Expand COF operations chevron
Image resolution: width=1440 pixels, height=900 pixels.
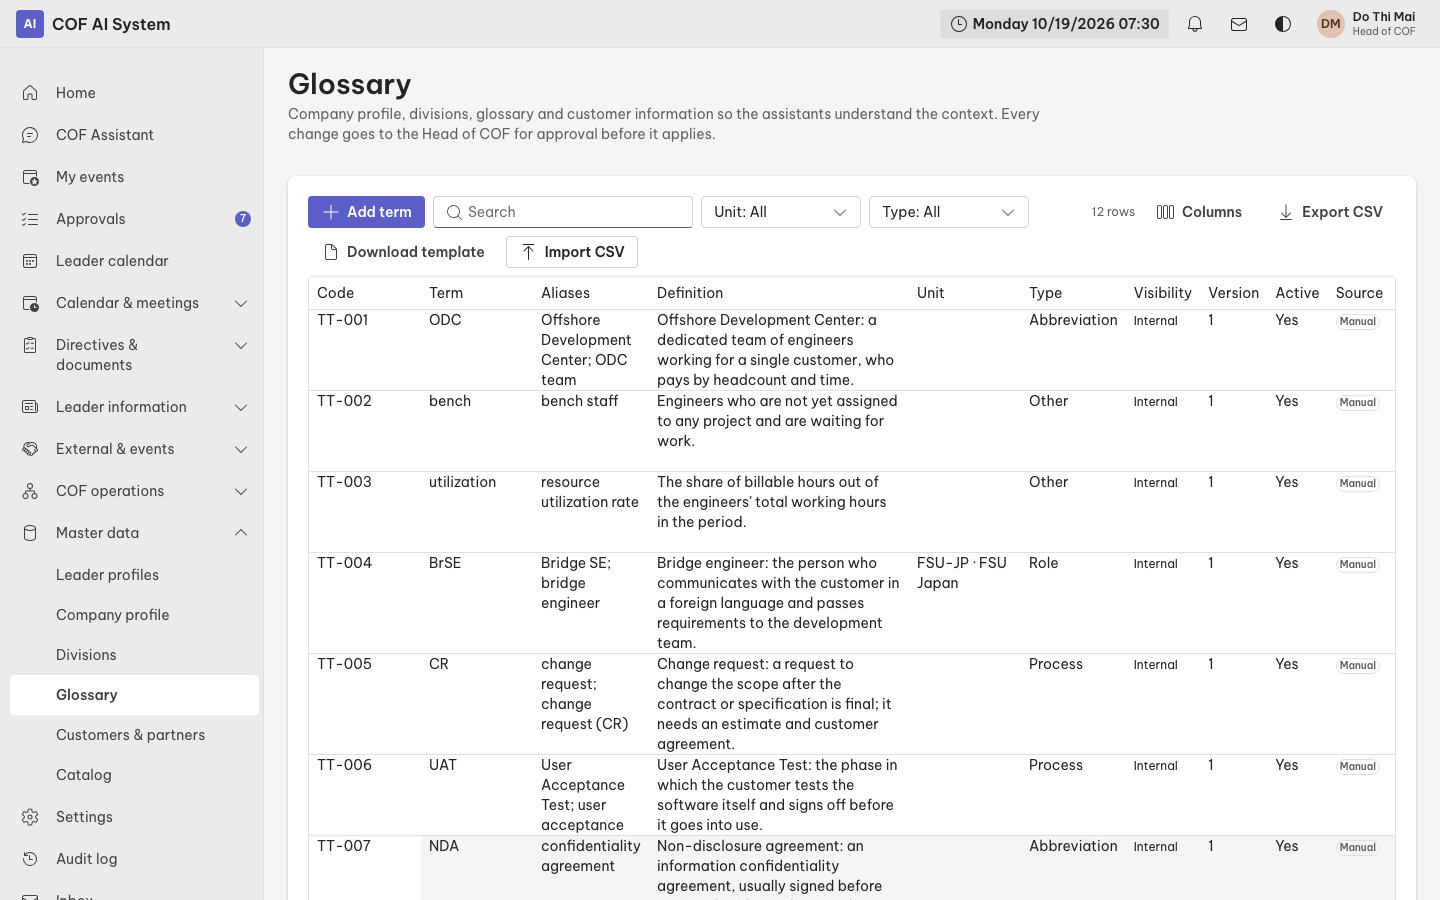(241, 491)
